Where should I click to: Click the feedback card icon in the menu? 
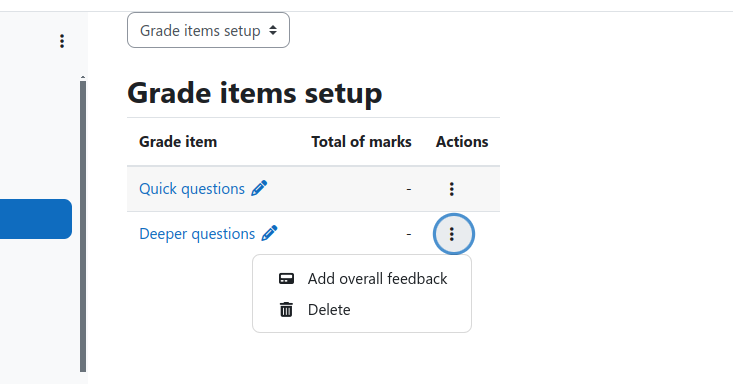pyautogui.click(x=286, y=279)
